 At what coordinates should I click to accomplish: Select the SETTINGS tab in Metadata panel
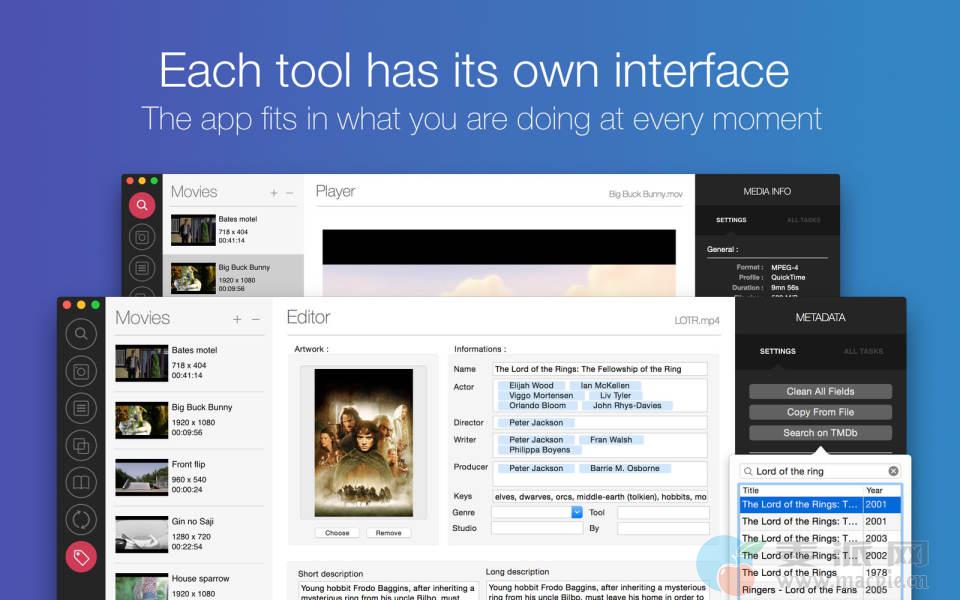pyautogui.click(x=777, y=351)
